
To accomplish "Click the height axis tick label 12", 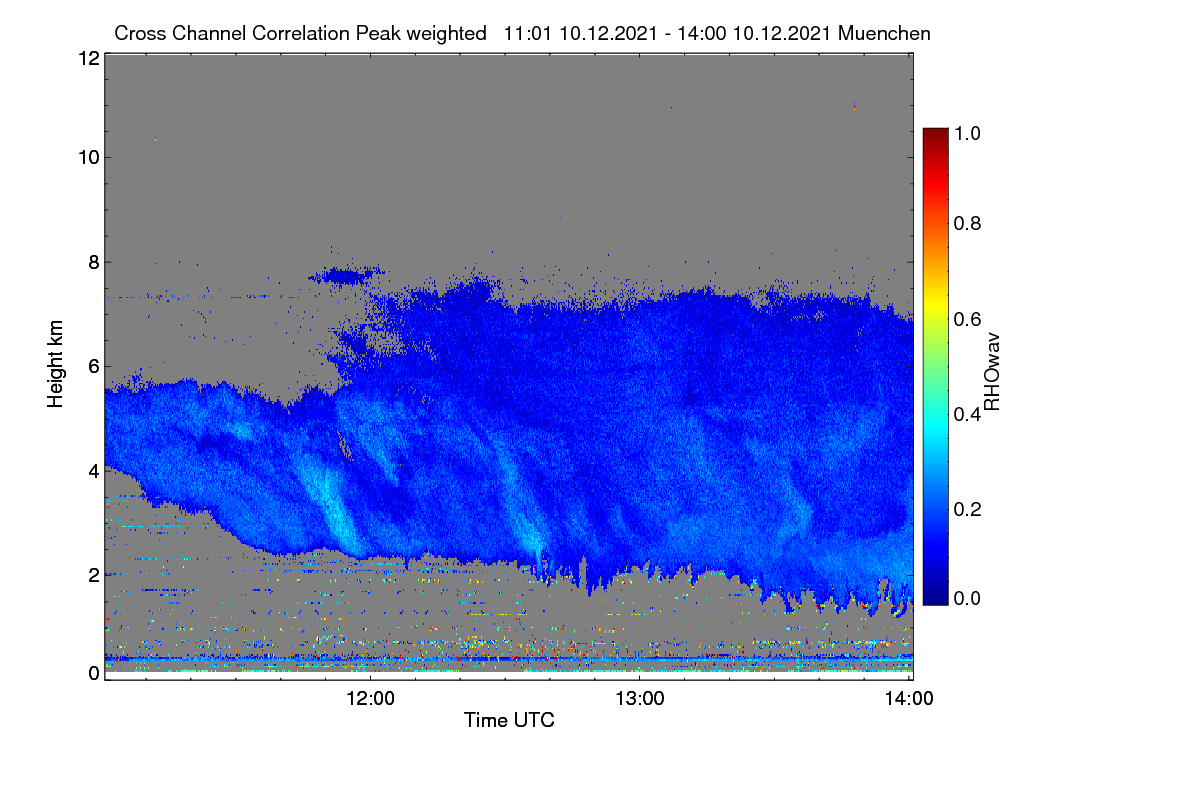I will [87, 58].
